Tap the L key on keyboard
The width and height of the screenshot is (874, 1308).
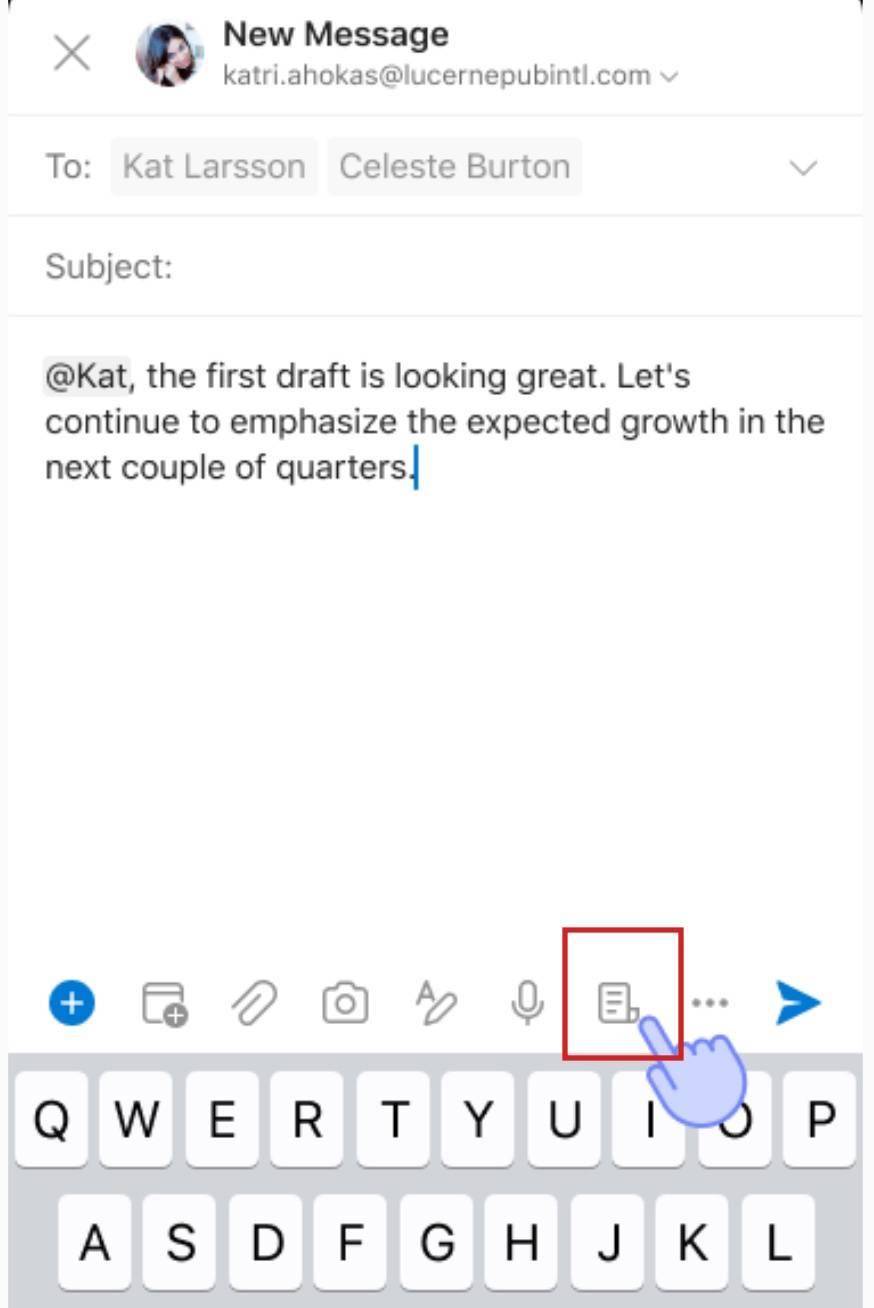pyautogui.click(x=777, y=1242)
